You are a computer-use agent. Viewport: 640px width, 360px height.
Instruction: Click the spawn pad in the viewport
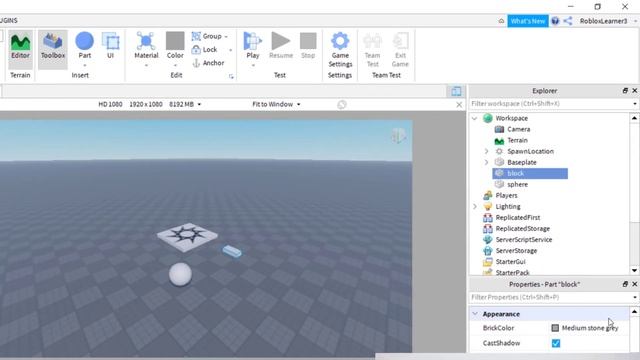coord(187,236)
